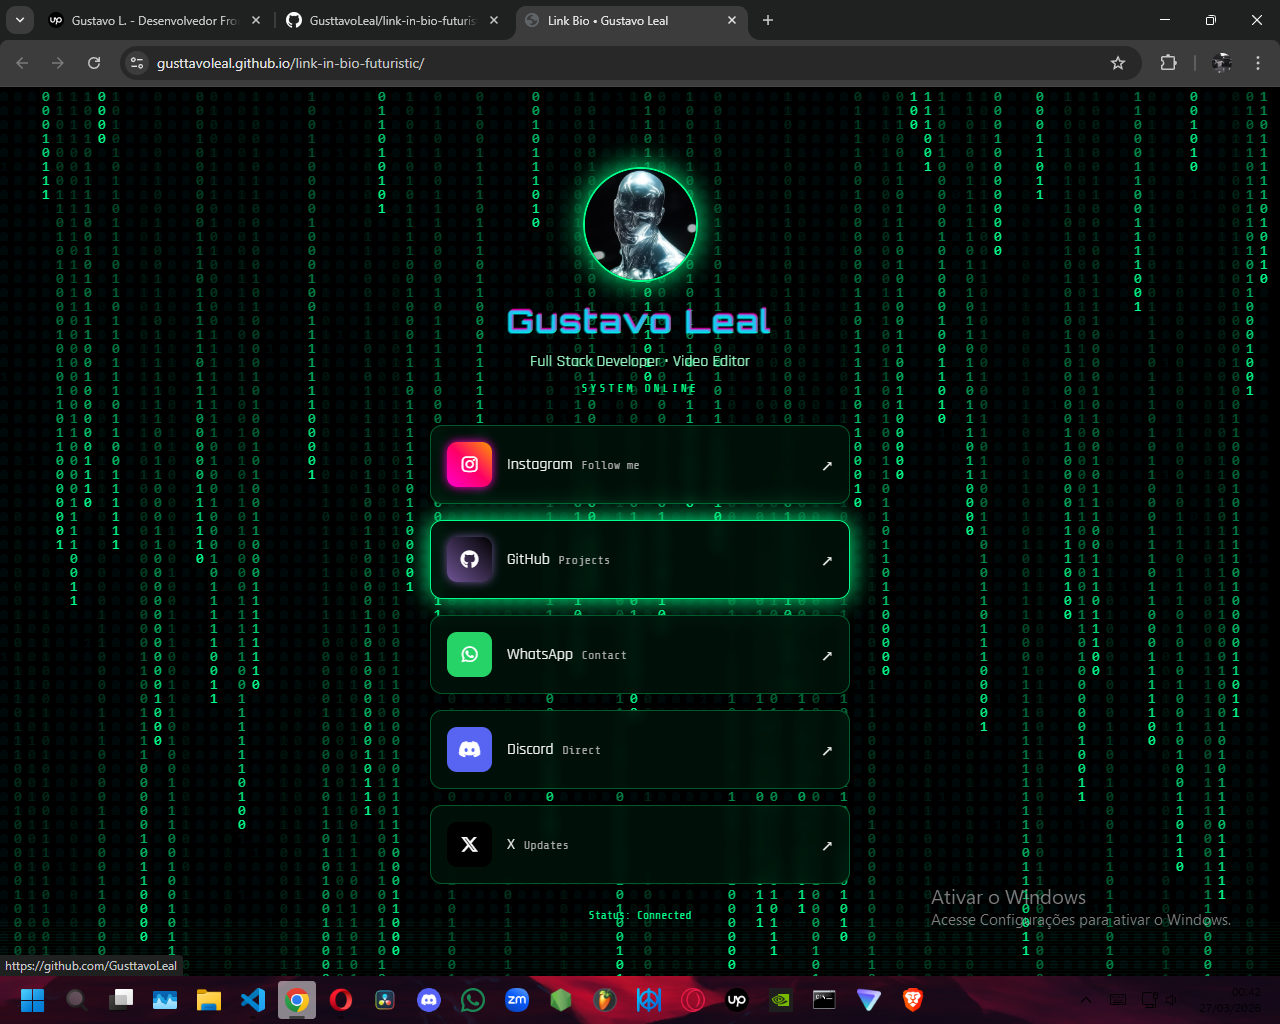Switch to the GusttavoLeal/link-in-bio-futuristic tab

click(x=390, y=20)
